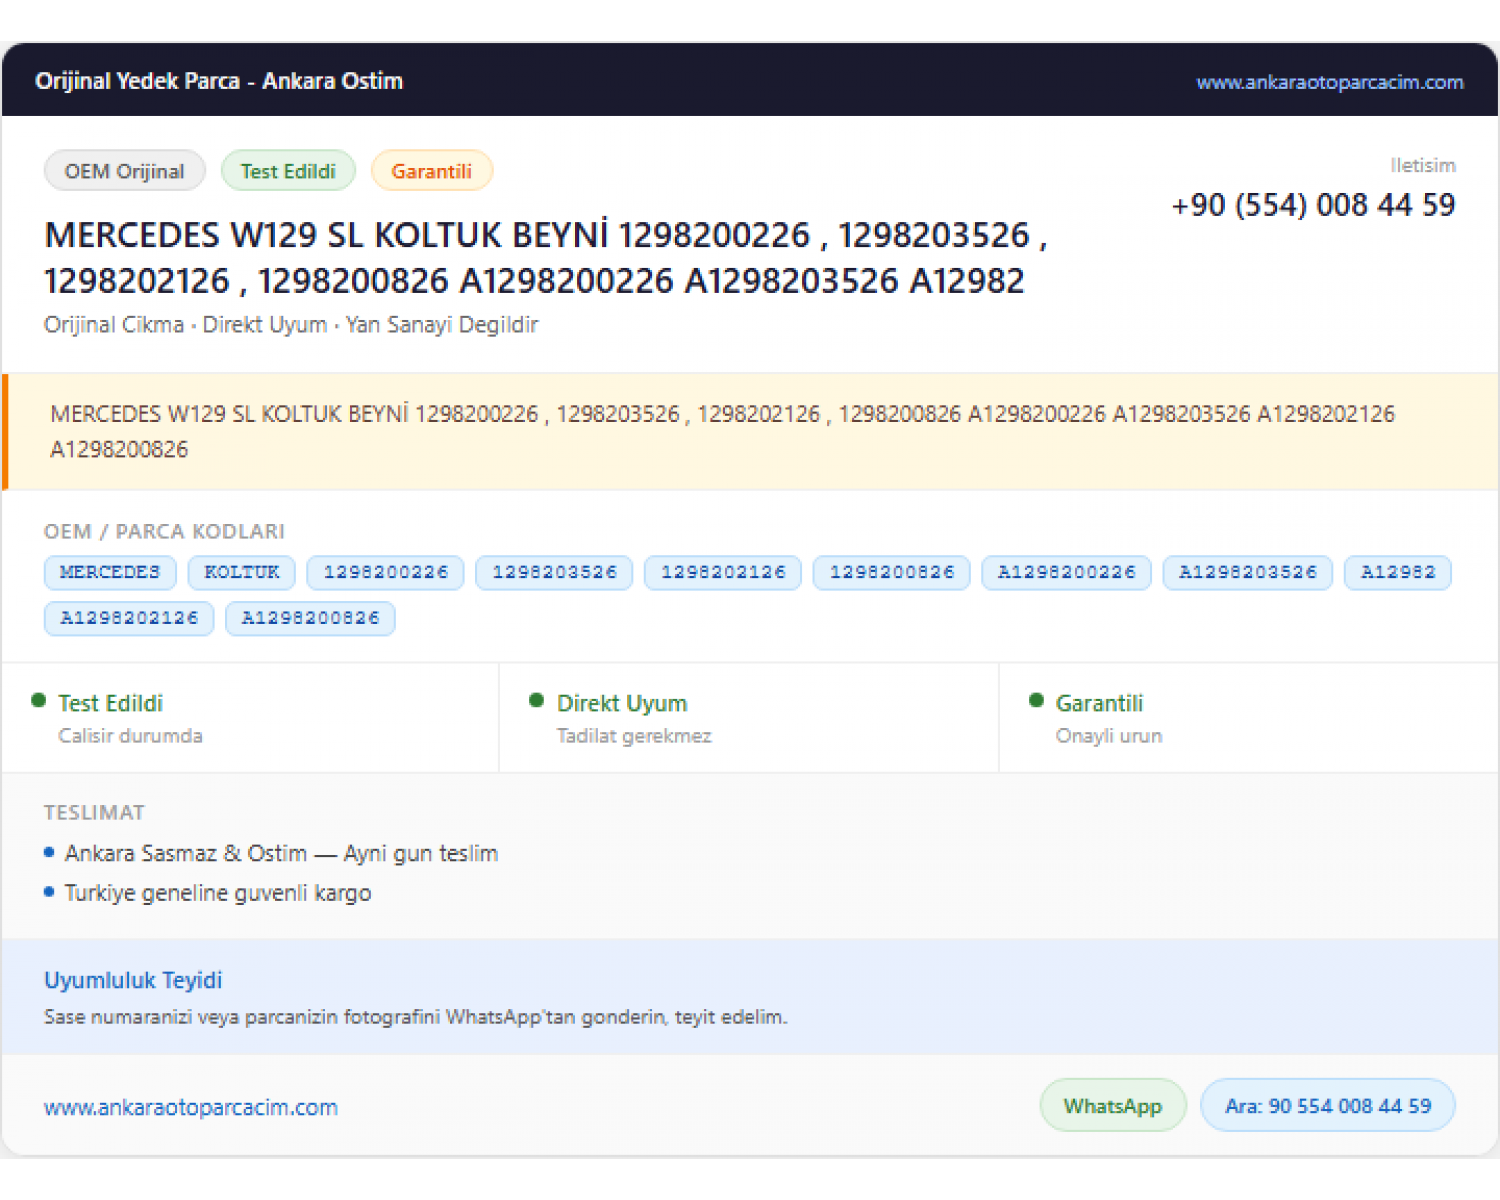The height and width of the screenshot is (1200, 1500).
Task: Click the phone number +90 (554) 008 44 59
Action: (1313, 205)
